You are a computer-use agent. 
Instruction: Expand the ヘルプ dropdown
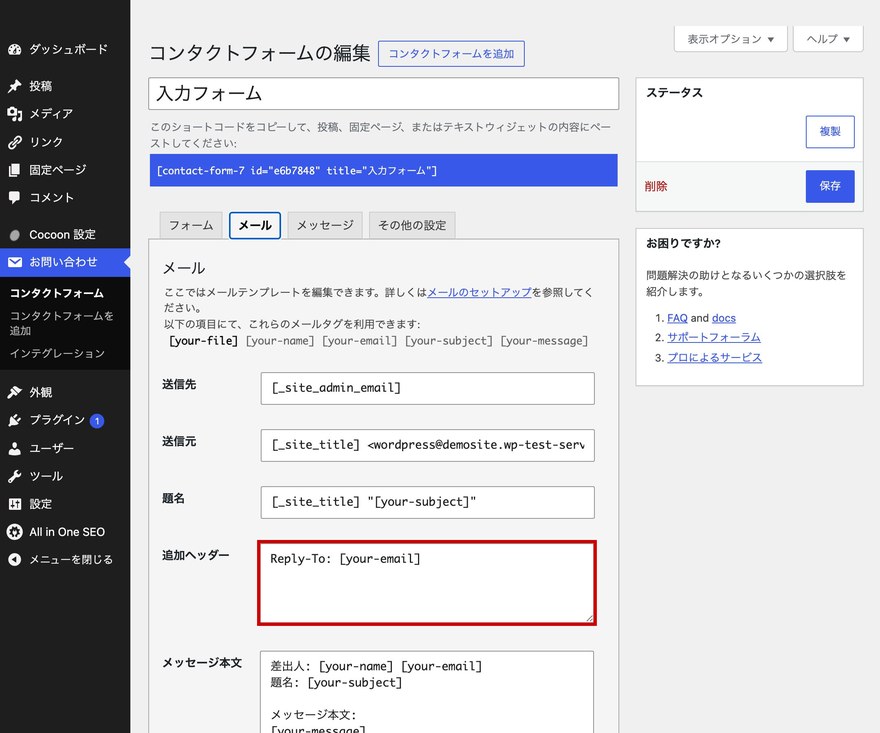point(828,39)
